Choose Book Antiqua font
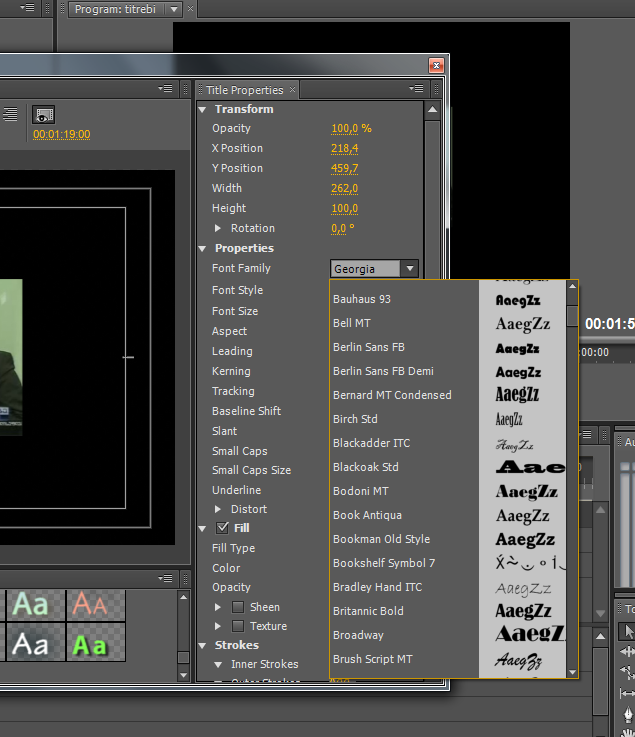Screen dimensions: 635x737 (404, 515)
